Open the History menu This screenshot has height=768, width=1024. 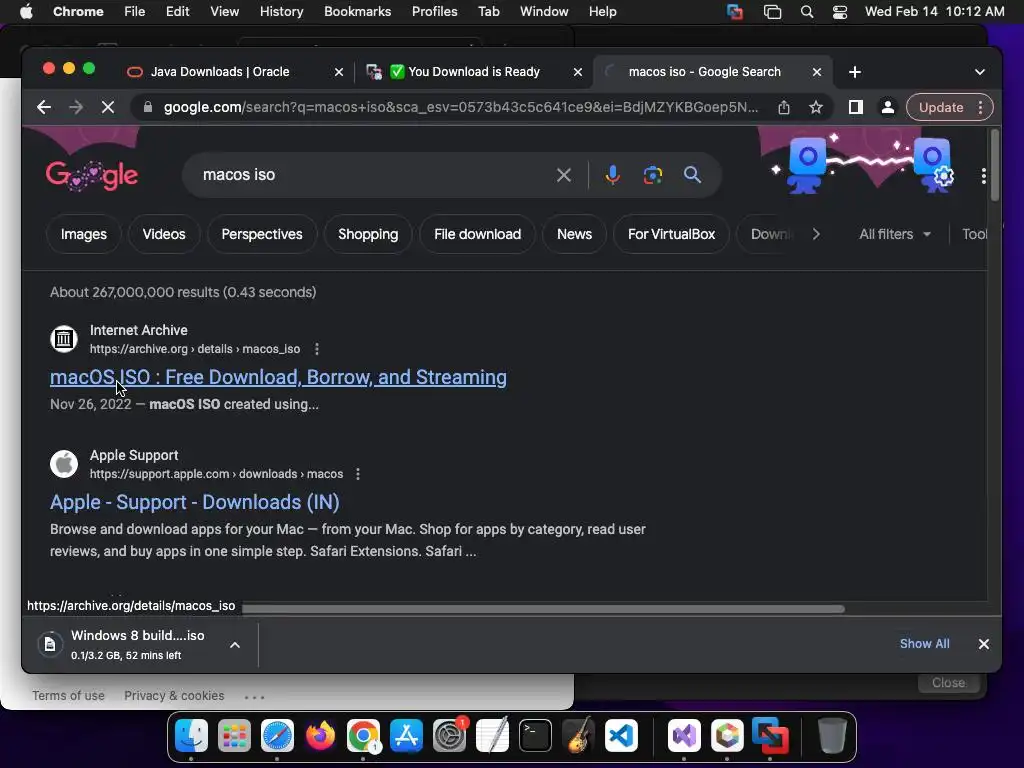pos(281,12)
